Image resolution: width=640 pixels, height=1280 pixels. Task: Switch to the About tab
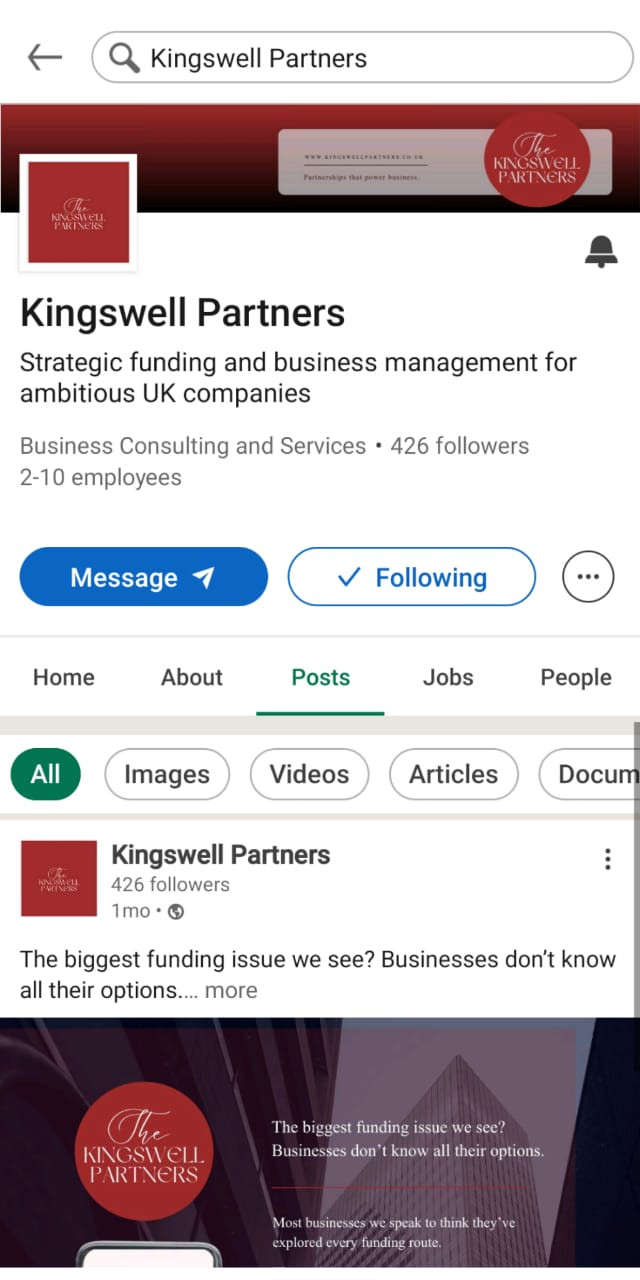[x=192, y=677]
